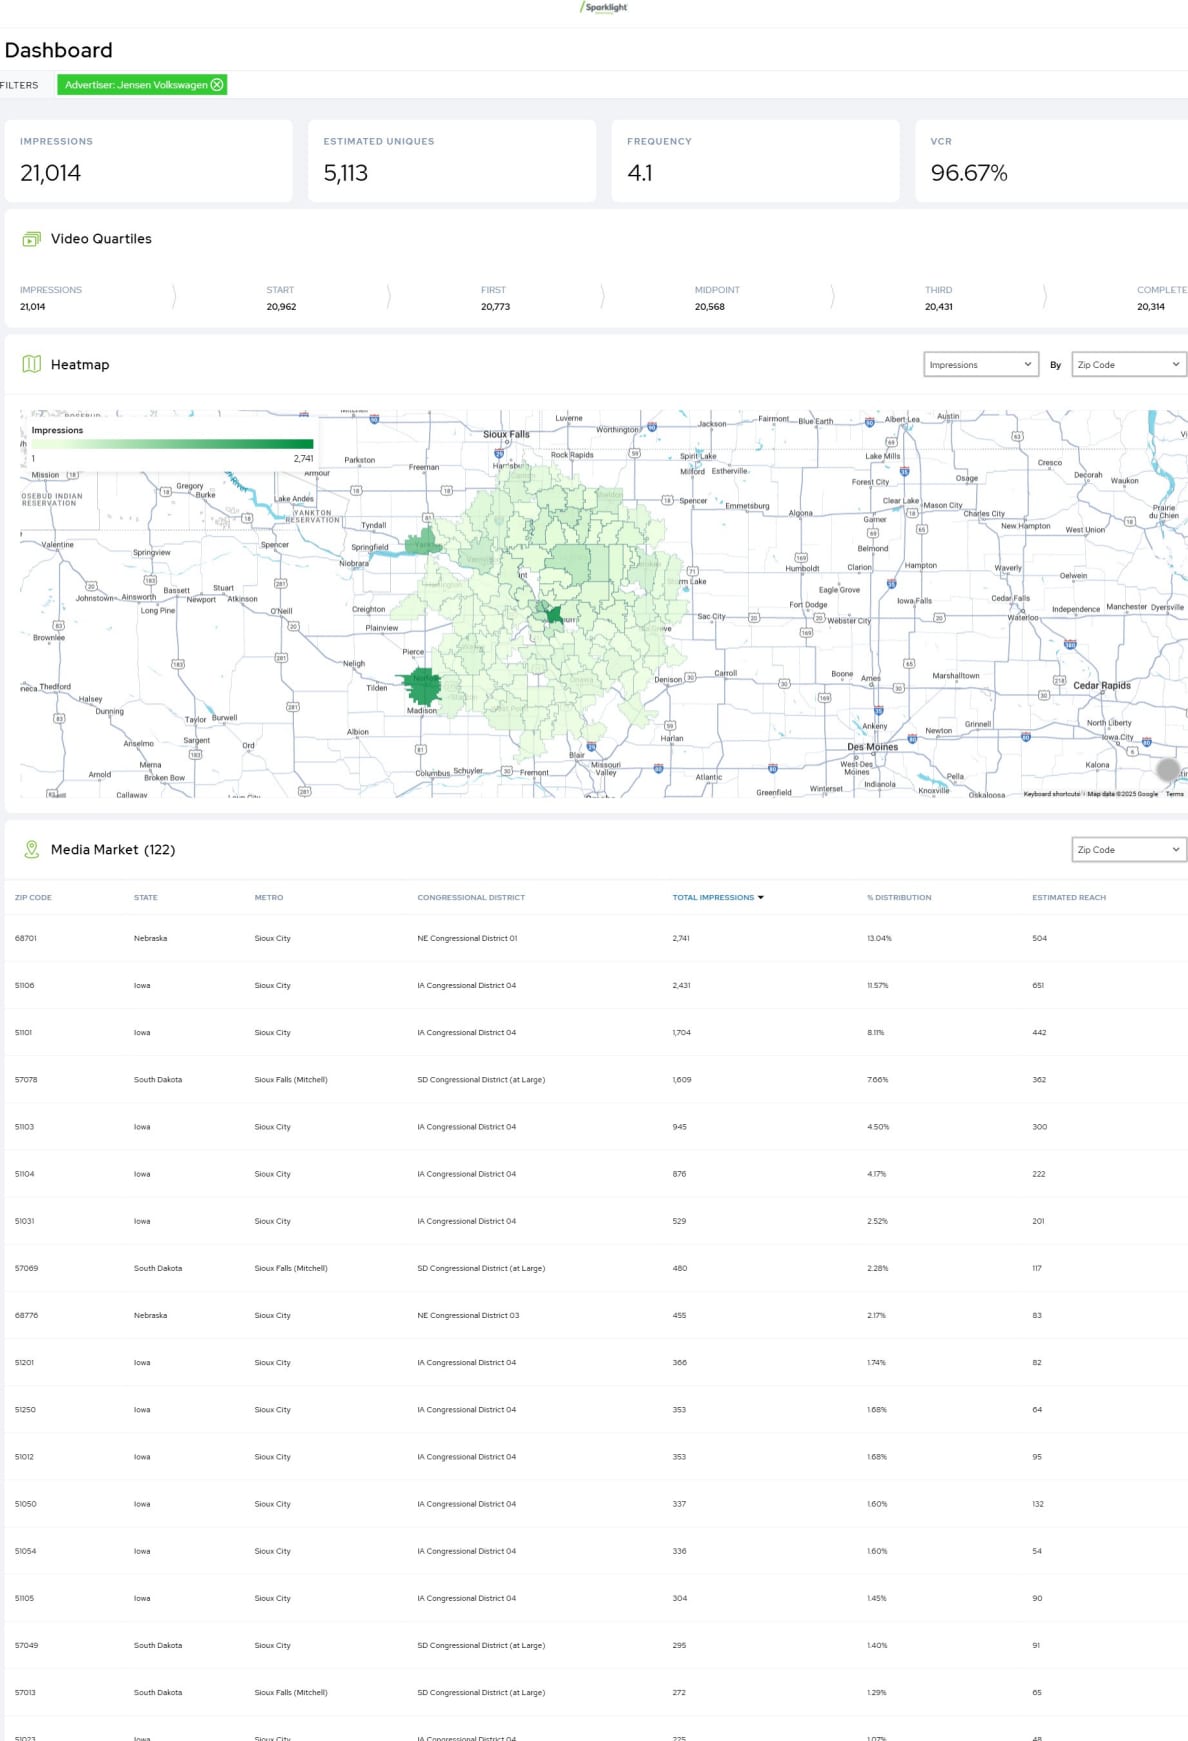The image size is (1188, 1741).
Task: Click the Sparklight logo
Action: [604, 7]
